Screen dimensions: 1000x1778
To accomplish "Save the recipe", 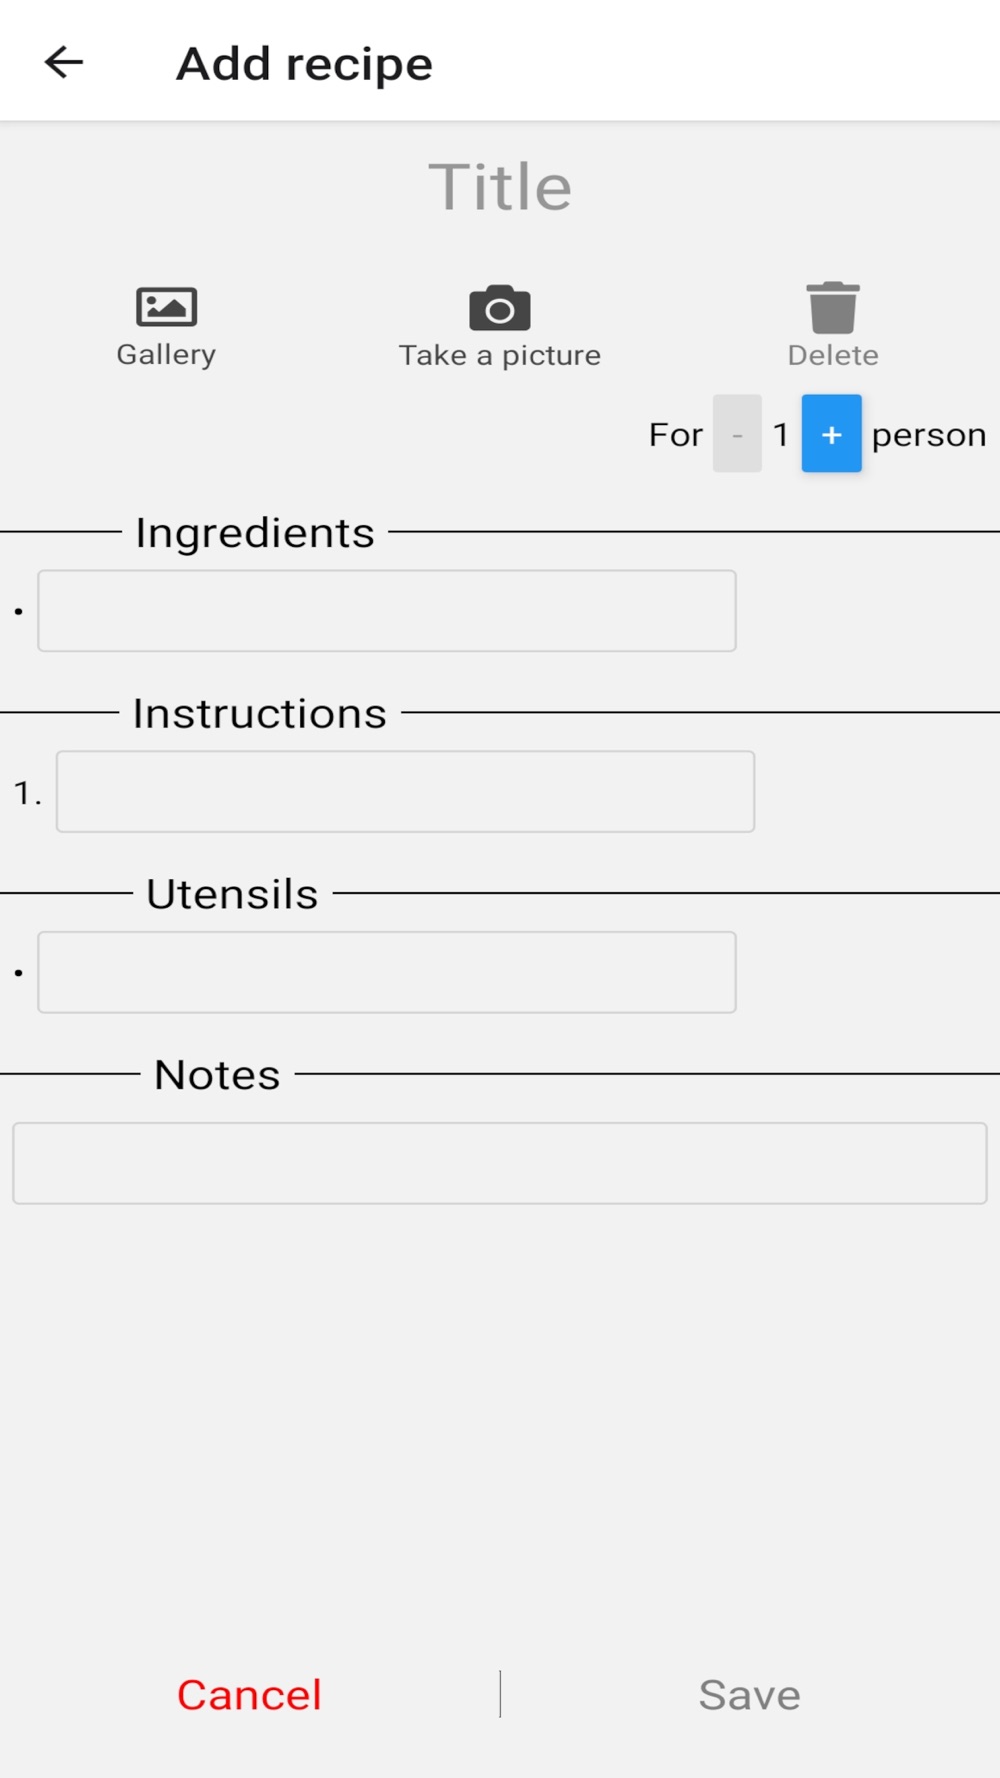I will (749, 1695).
